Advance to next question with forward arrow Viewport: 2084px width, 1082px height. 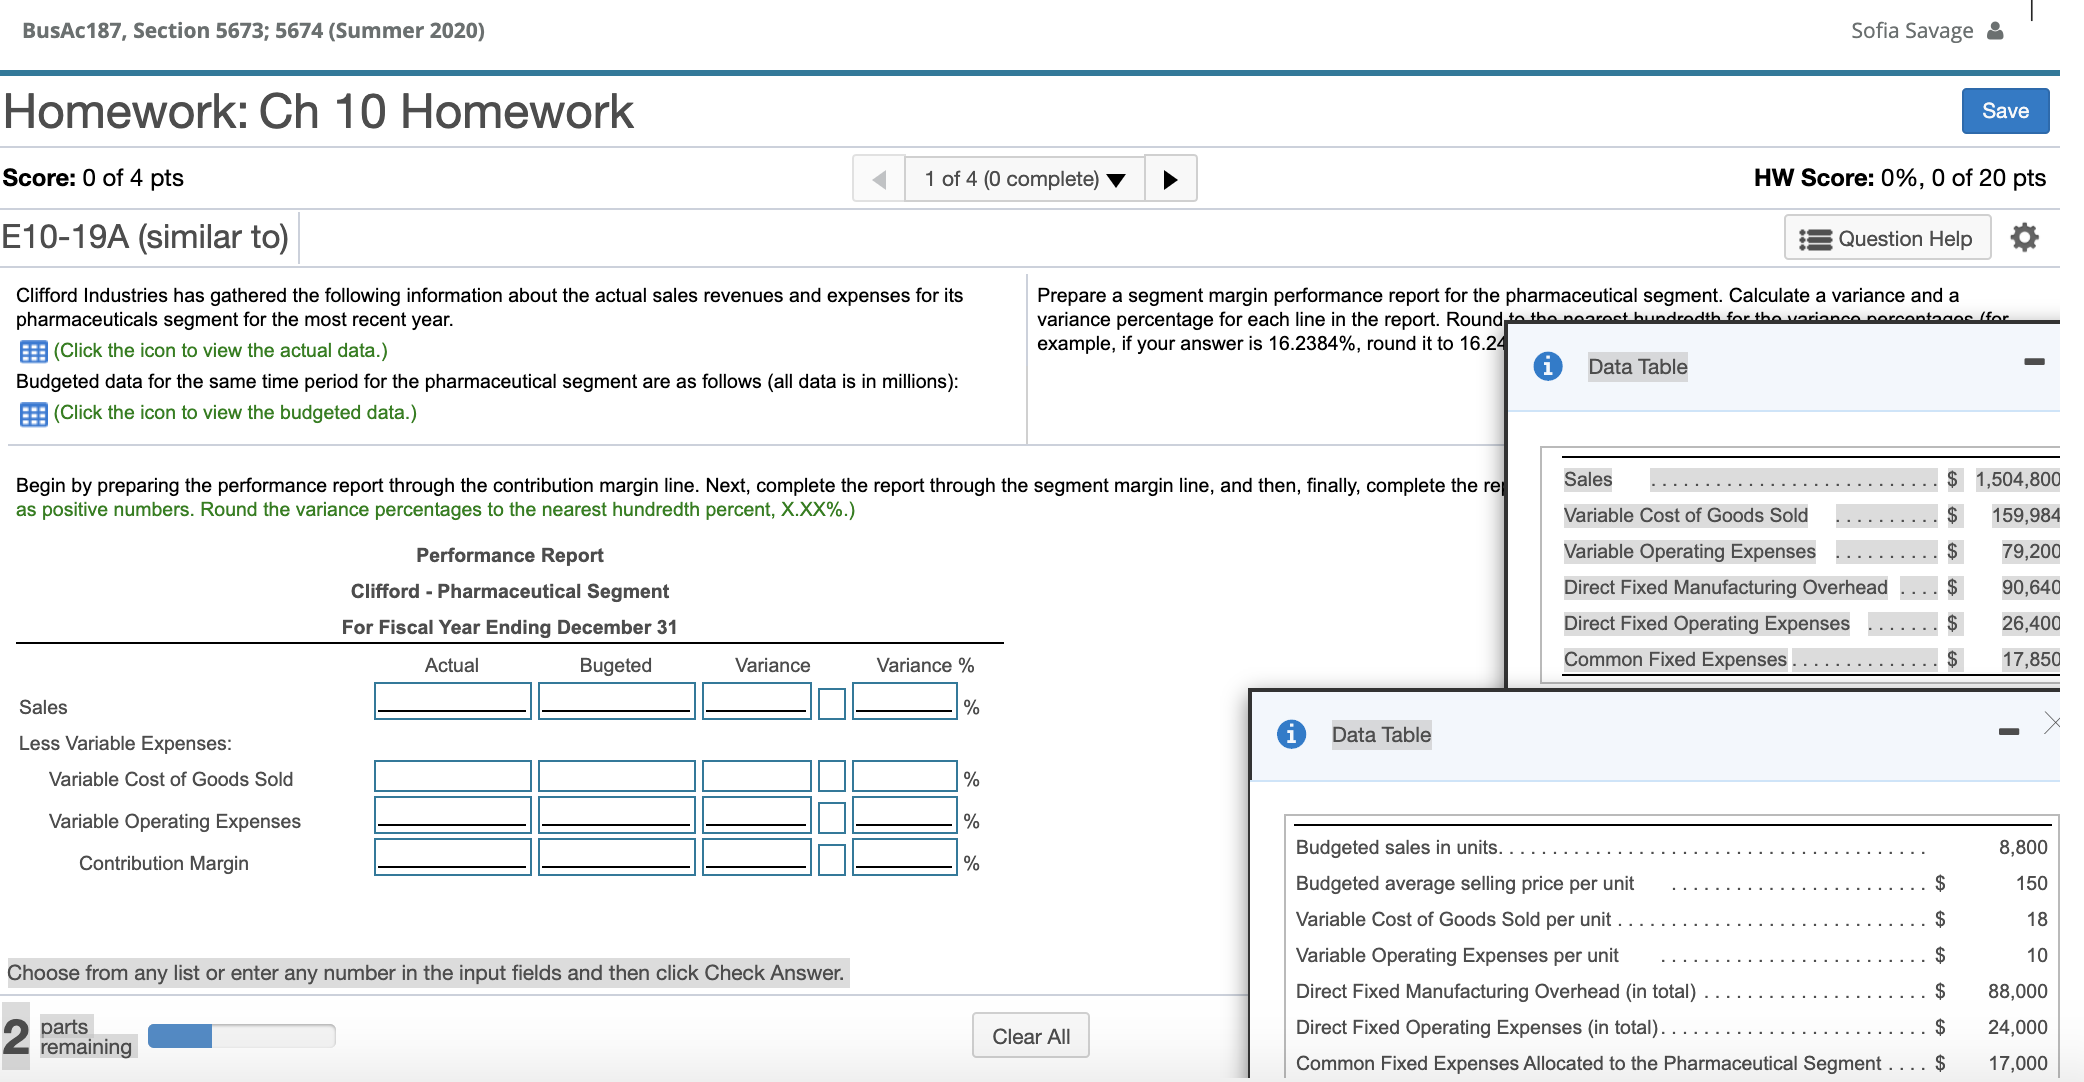pos(1171,178)
